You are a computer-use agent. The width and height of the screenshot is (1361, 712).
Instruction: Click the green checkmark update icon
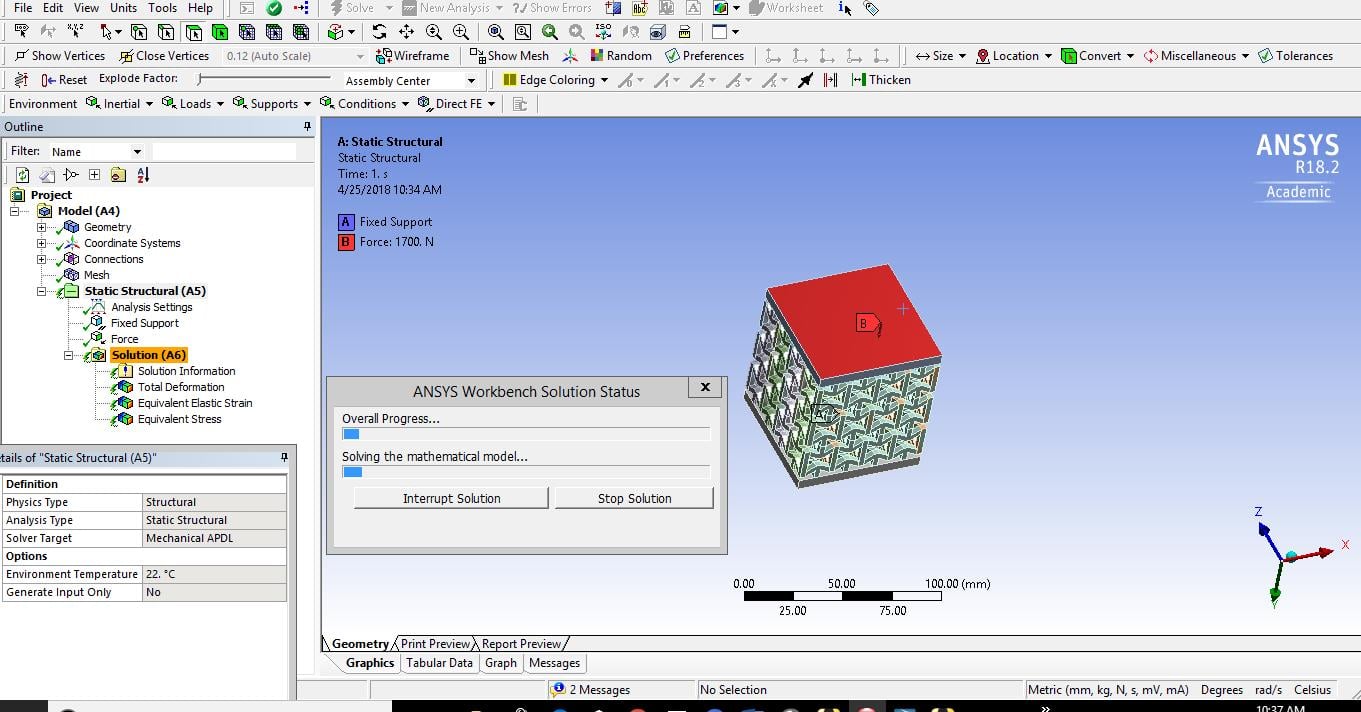[274, 8]
